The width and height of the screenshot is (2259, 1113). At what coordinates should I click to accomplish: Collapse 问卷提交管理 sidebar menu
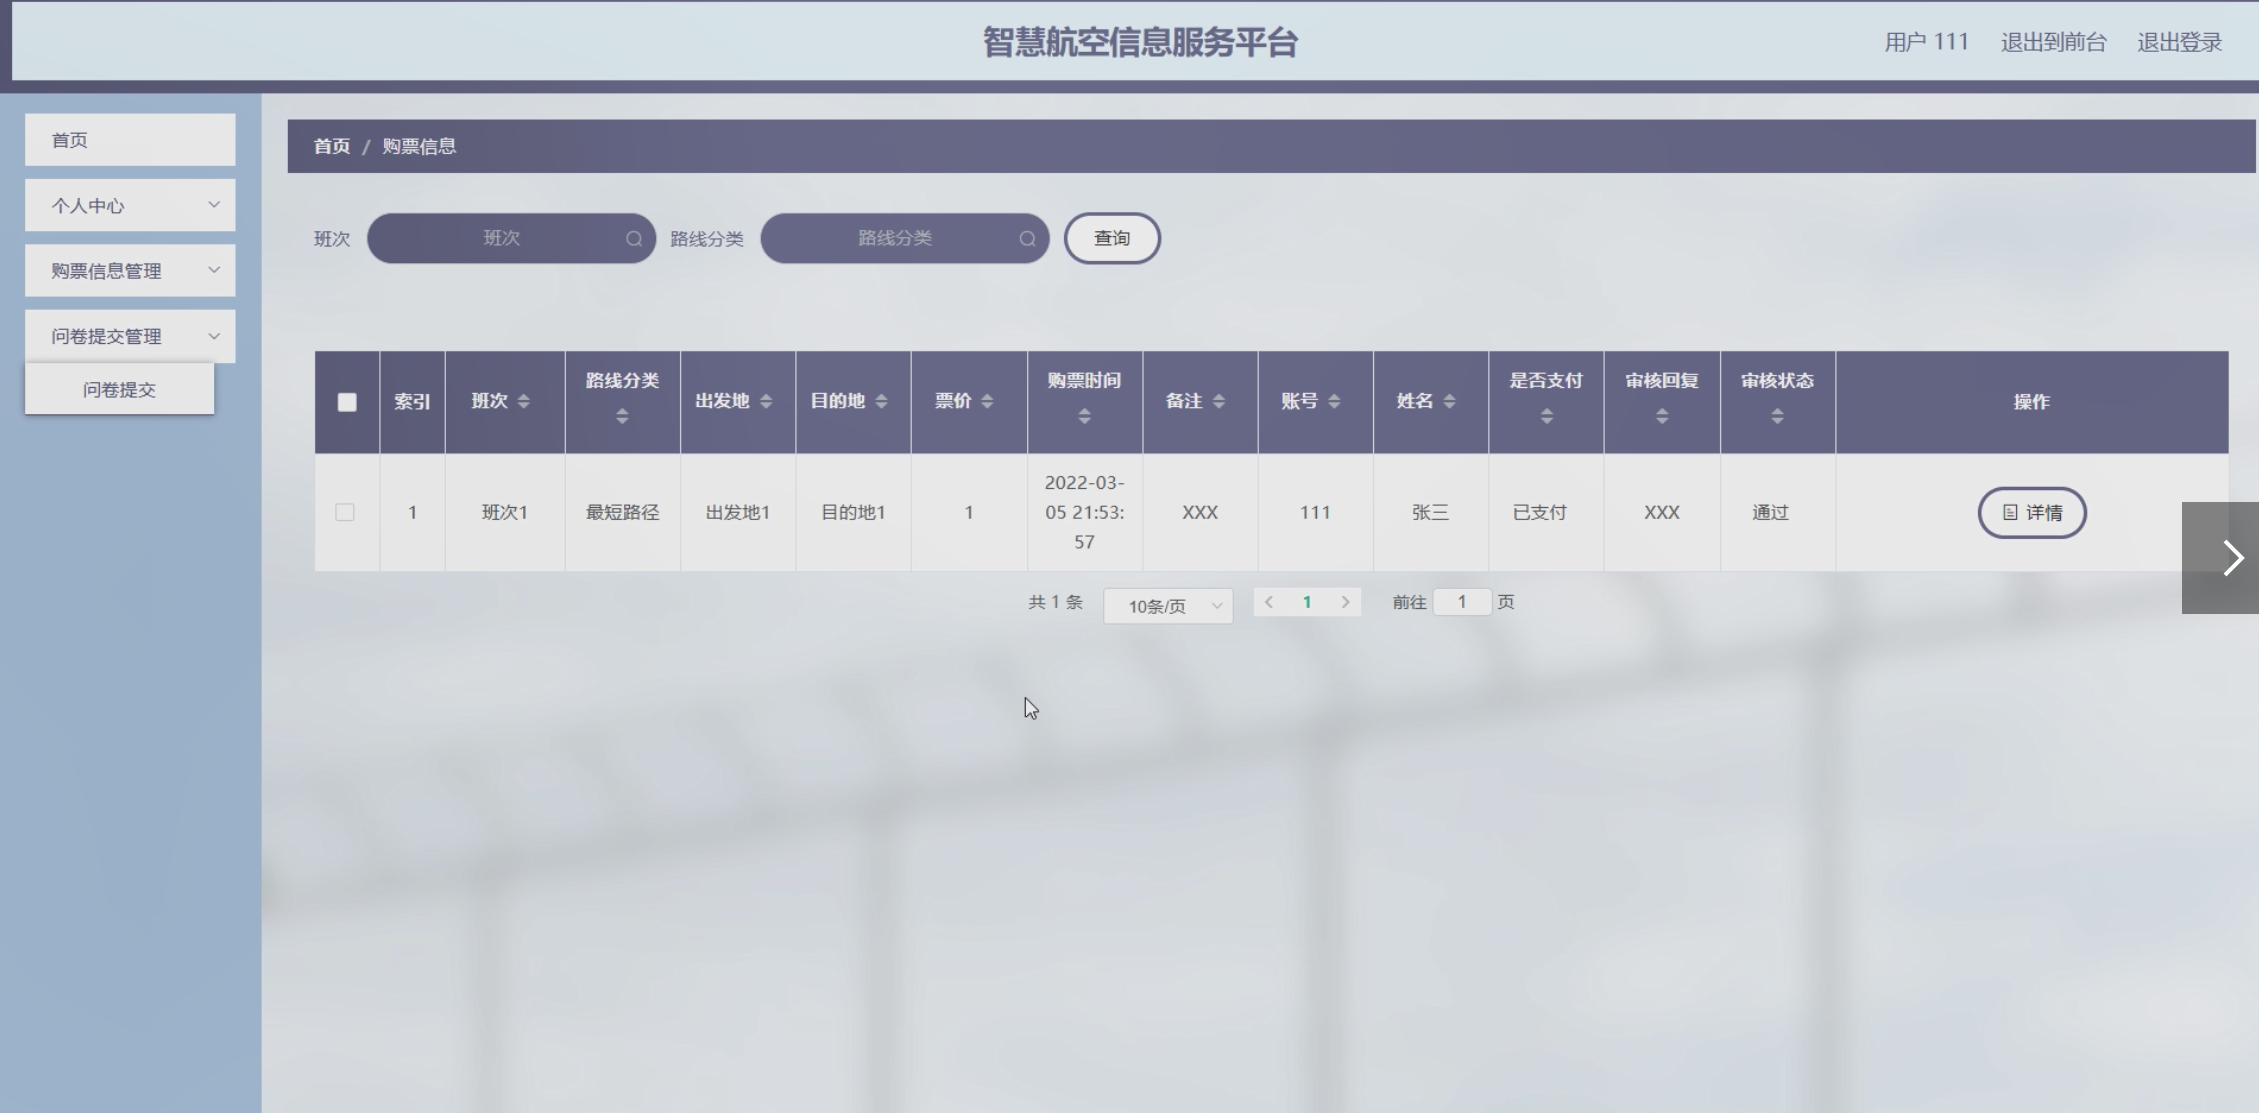(x=130, y=337)
